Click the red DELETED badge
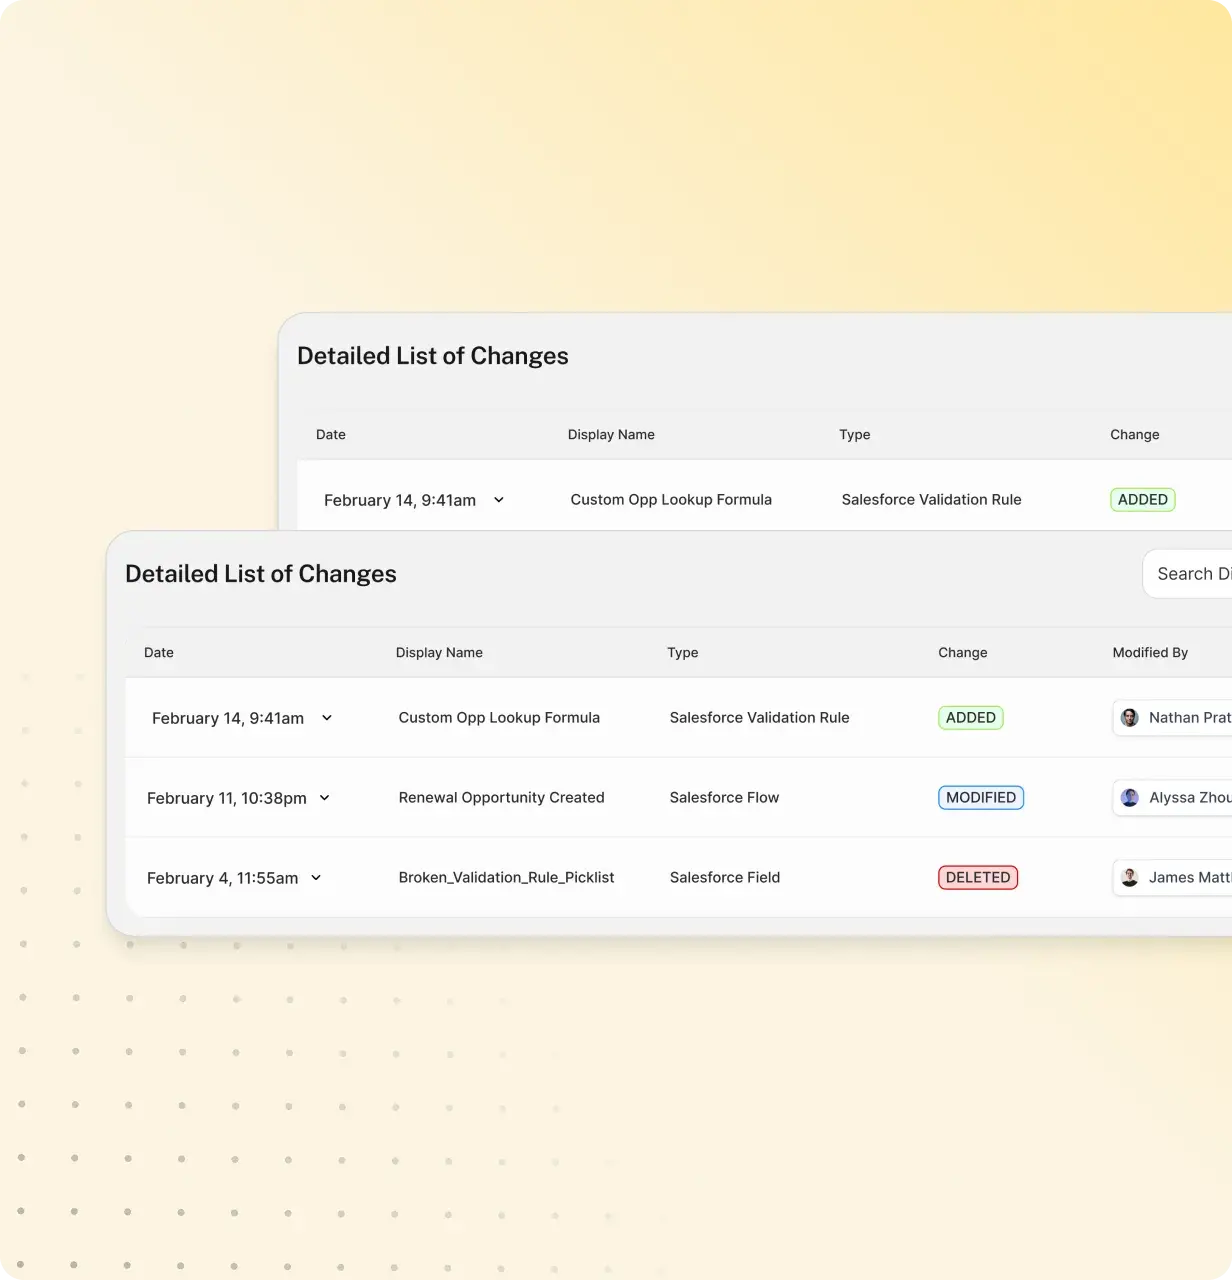The height and width of the screenshot is (1280, 1232). coord(977,878)
